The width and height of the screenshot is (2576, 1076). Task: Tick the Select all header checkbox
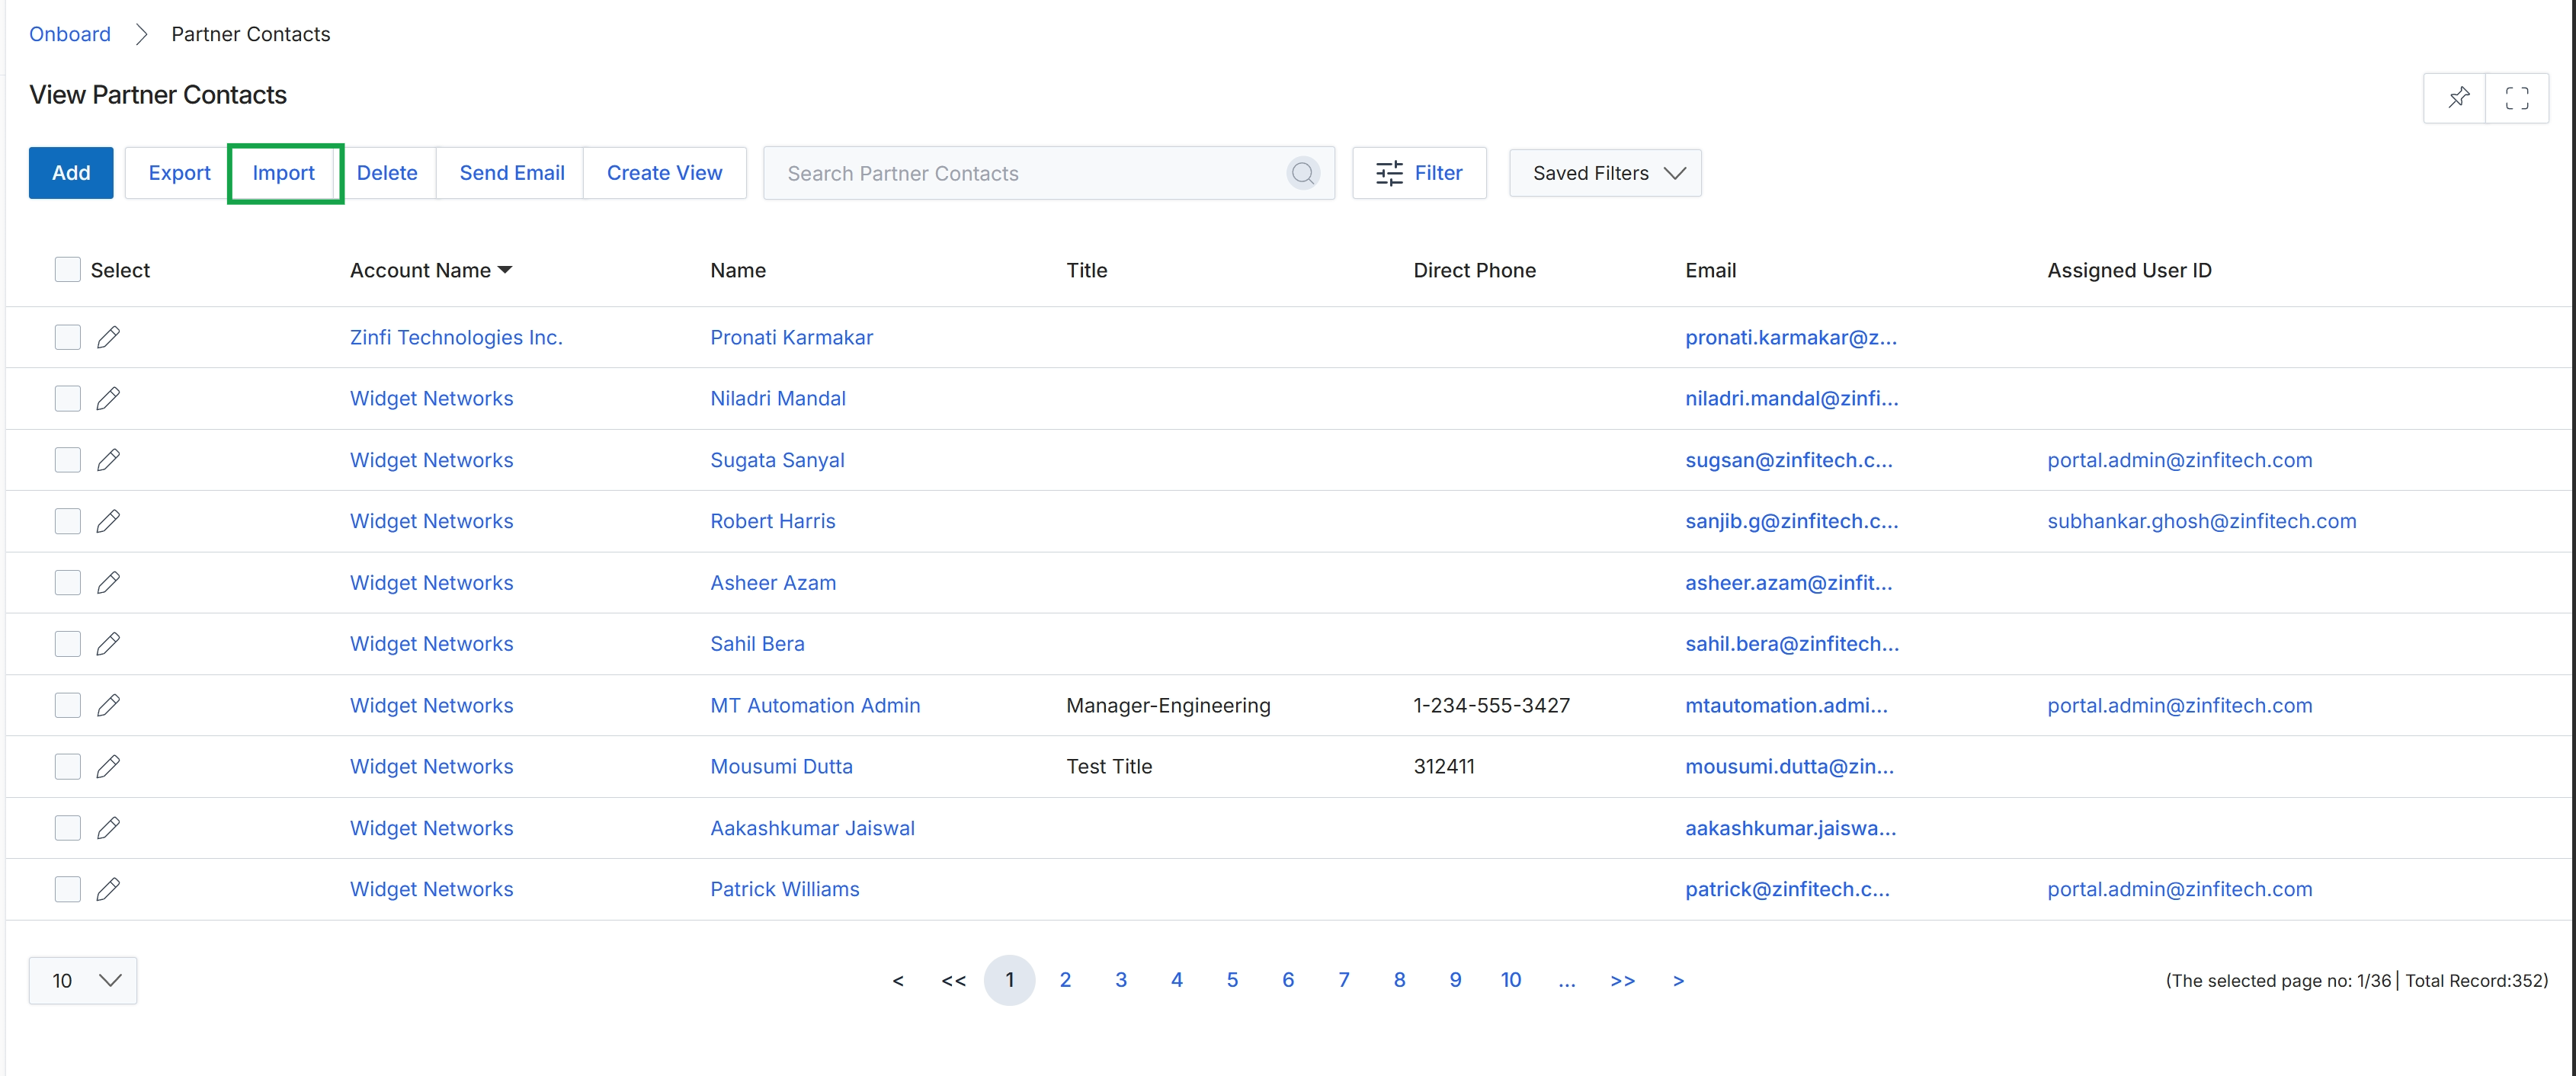tap(67, 270)
